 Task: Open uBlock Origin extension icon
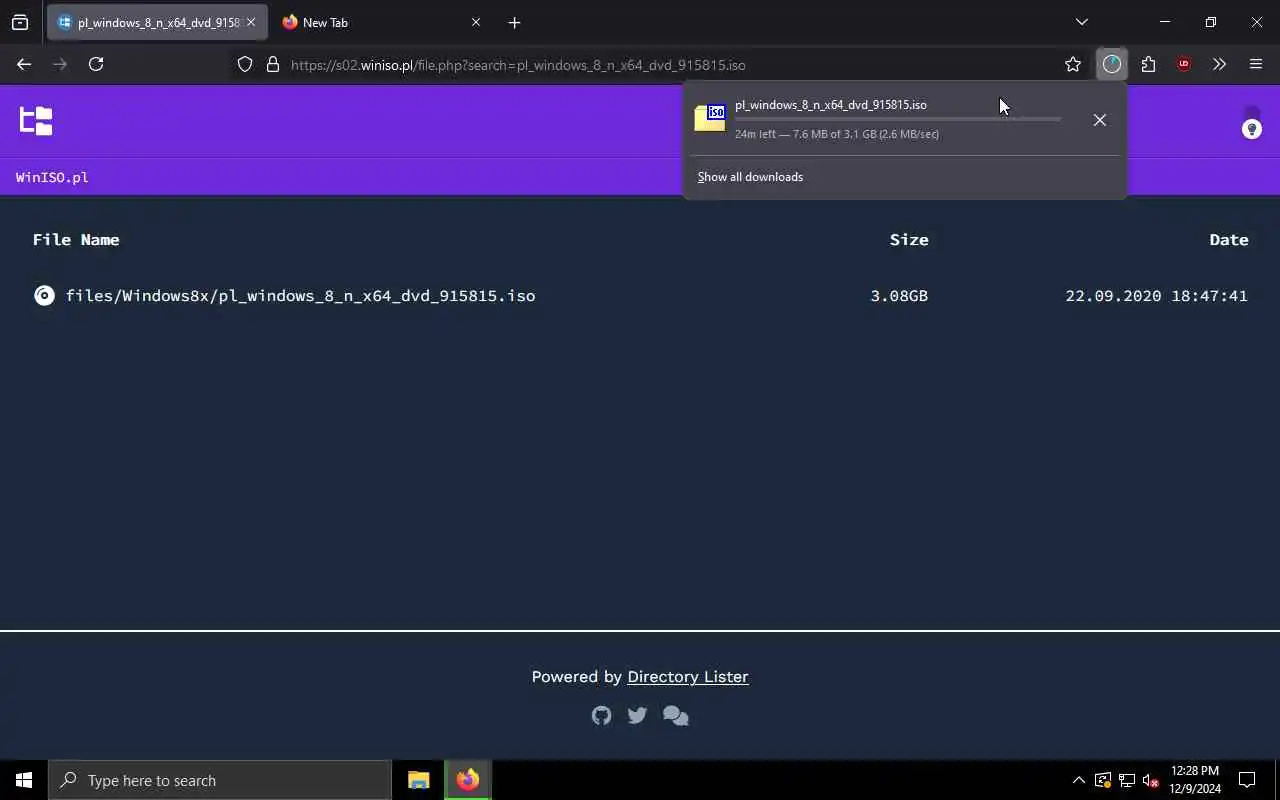(x=1184, y=64)
